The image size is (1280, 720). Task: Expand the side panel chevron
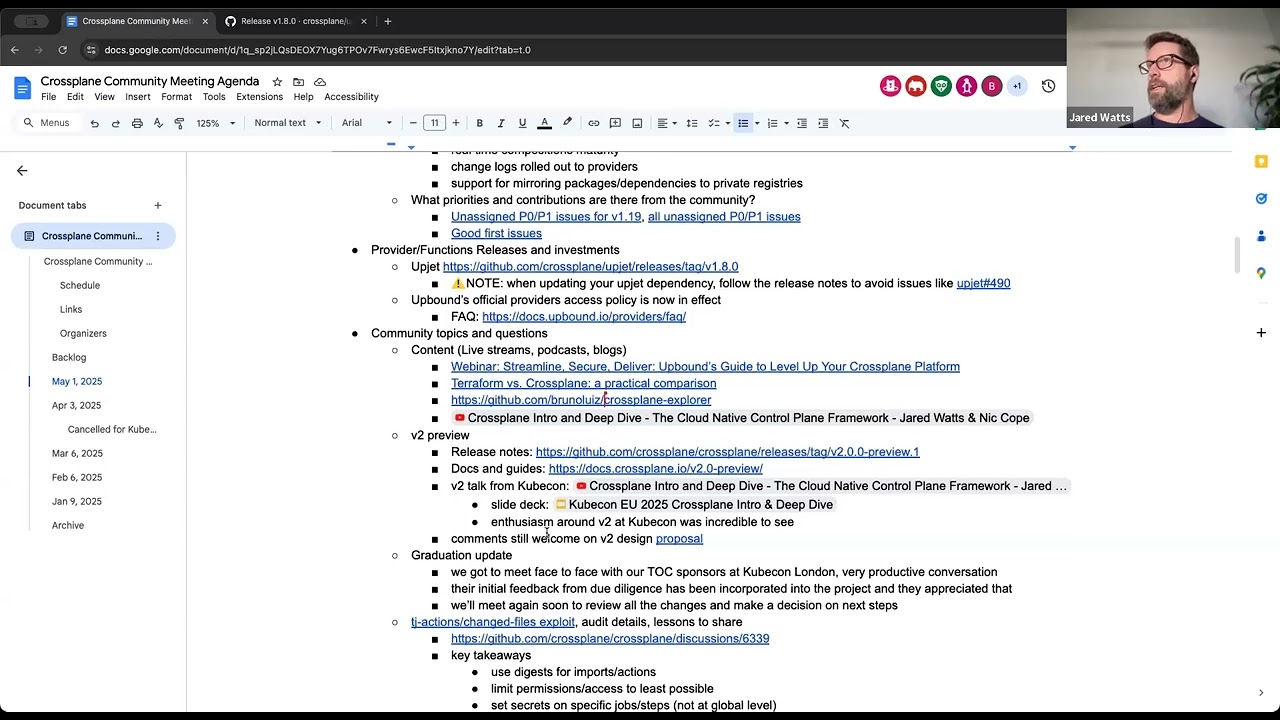pos(1261,693)
